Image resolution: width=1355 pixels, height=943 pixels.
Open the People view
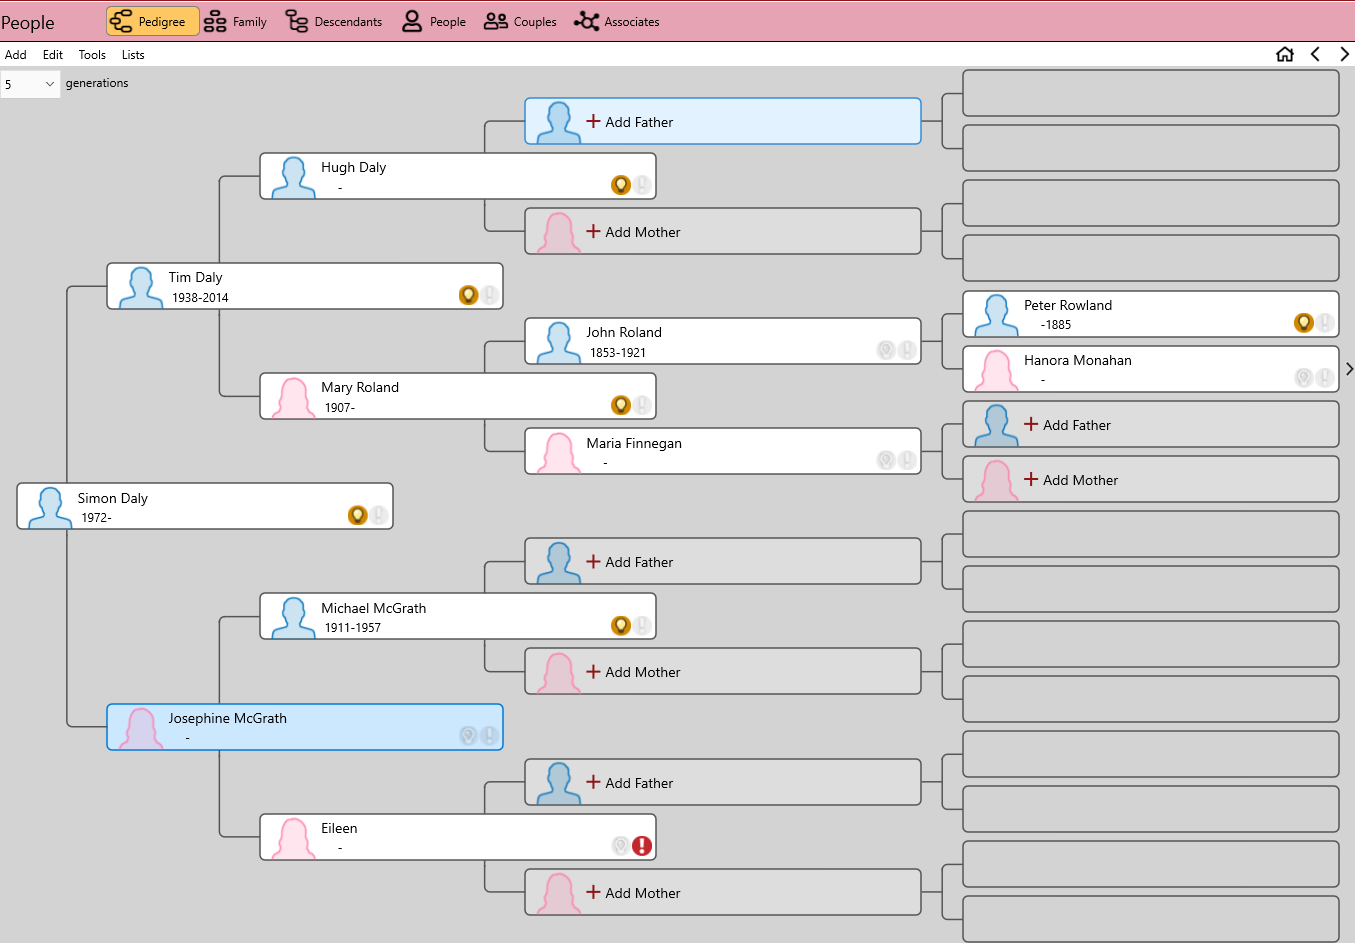(x=433, y=20)
